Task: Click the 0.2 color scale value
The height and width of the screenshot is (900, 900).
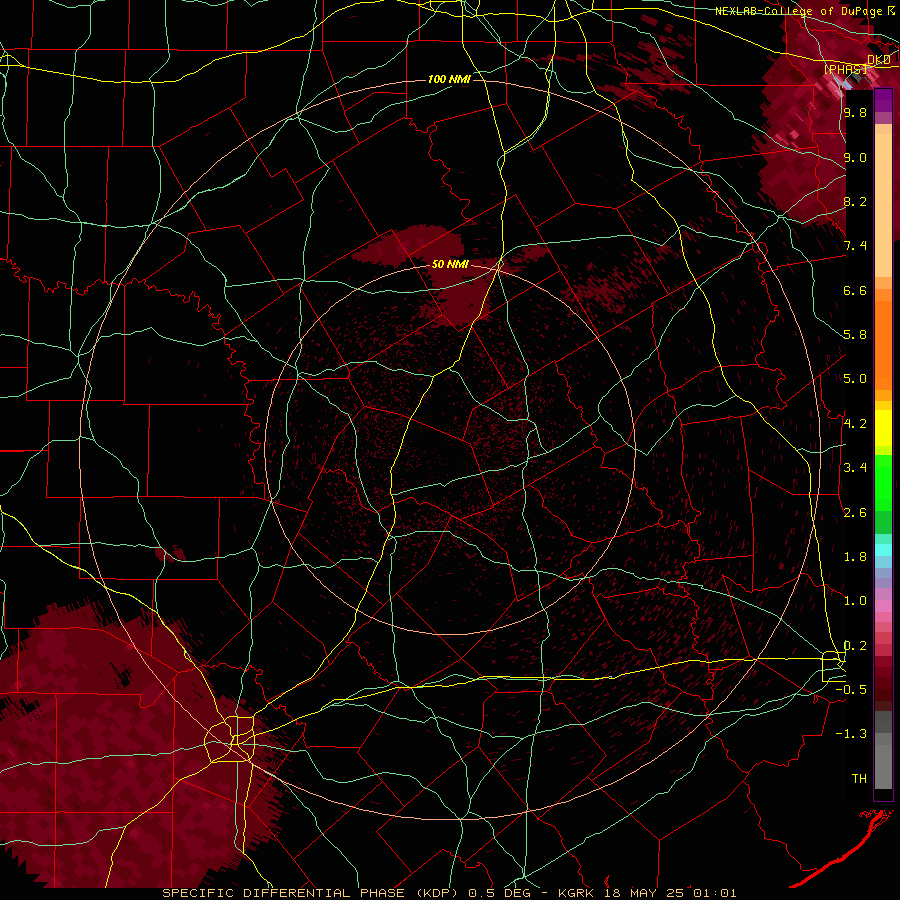Action: (855, 646)
